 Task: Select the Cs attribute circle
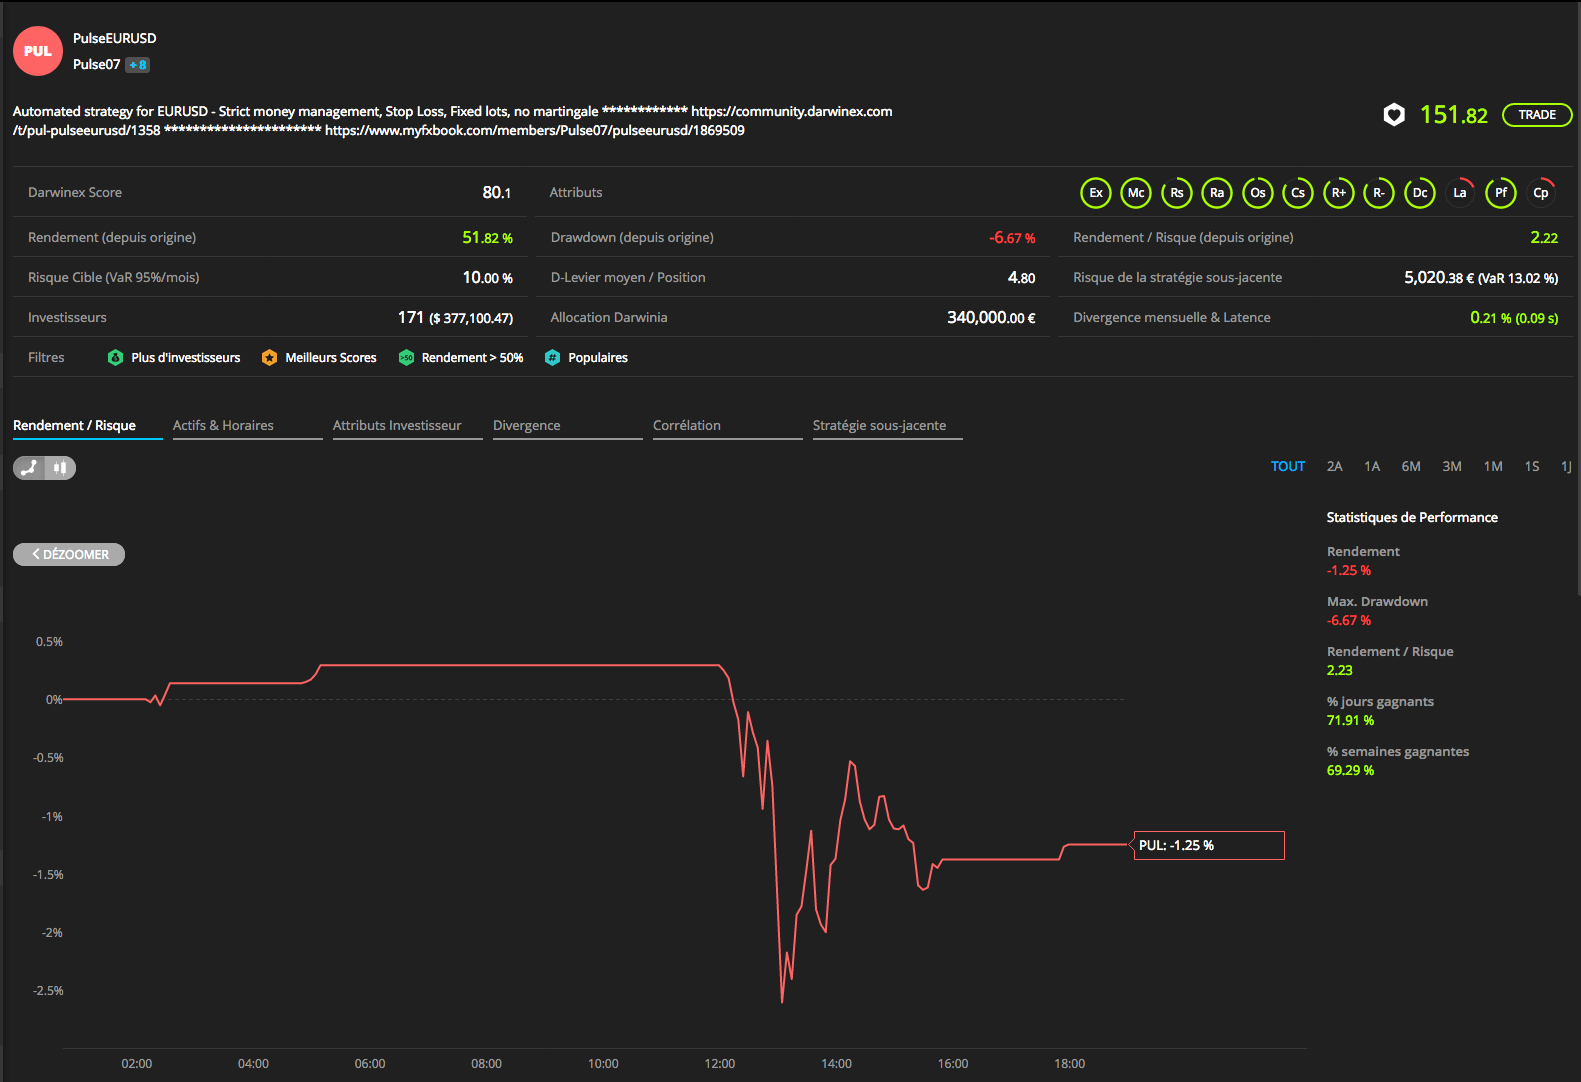tap(1298, 193)
